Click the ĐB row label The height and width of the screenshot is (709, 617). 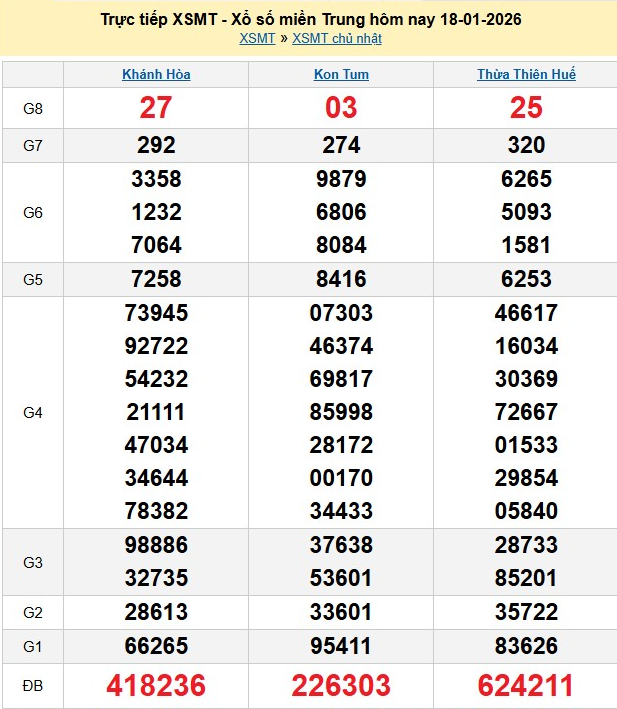pos(32,685)
